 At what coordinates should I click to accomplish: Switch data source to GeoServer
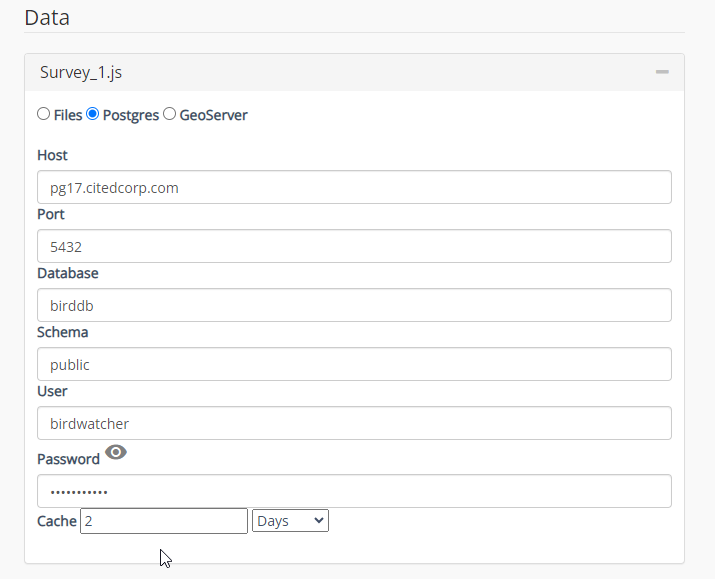click(169, 114)
